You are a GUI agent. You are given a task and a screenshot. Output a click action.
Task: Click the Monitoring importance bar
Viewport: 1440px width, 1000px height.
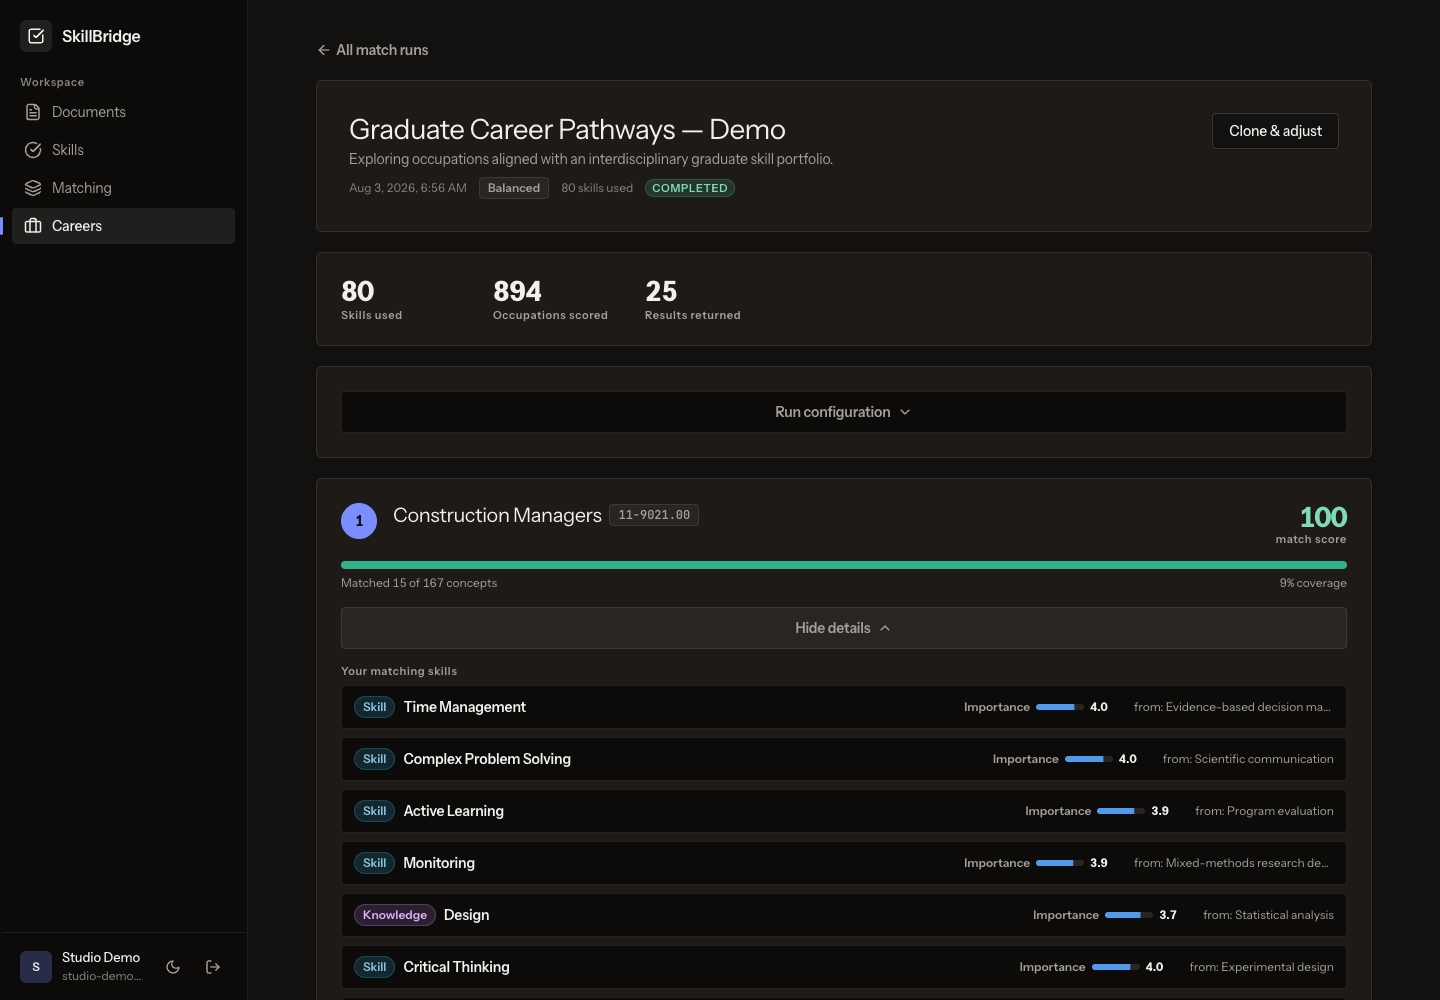tap(1060, 863)
